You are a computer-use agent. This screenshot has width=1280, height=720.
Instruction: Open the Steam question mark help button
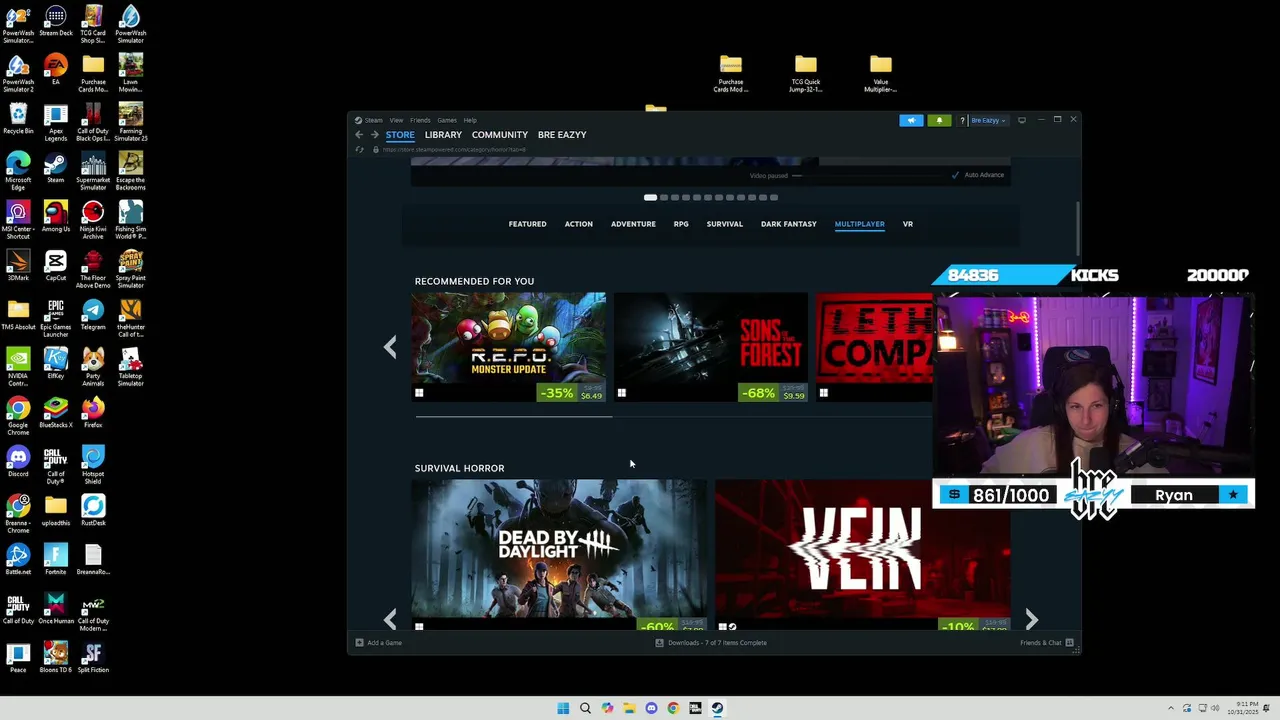point(962,120)
